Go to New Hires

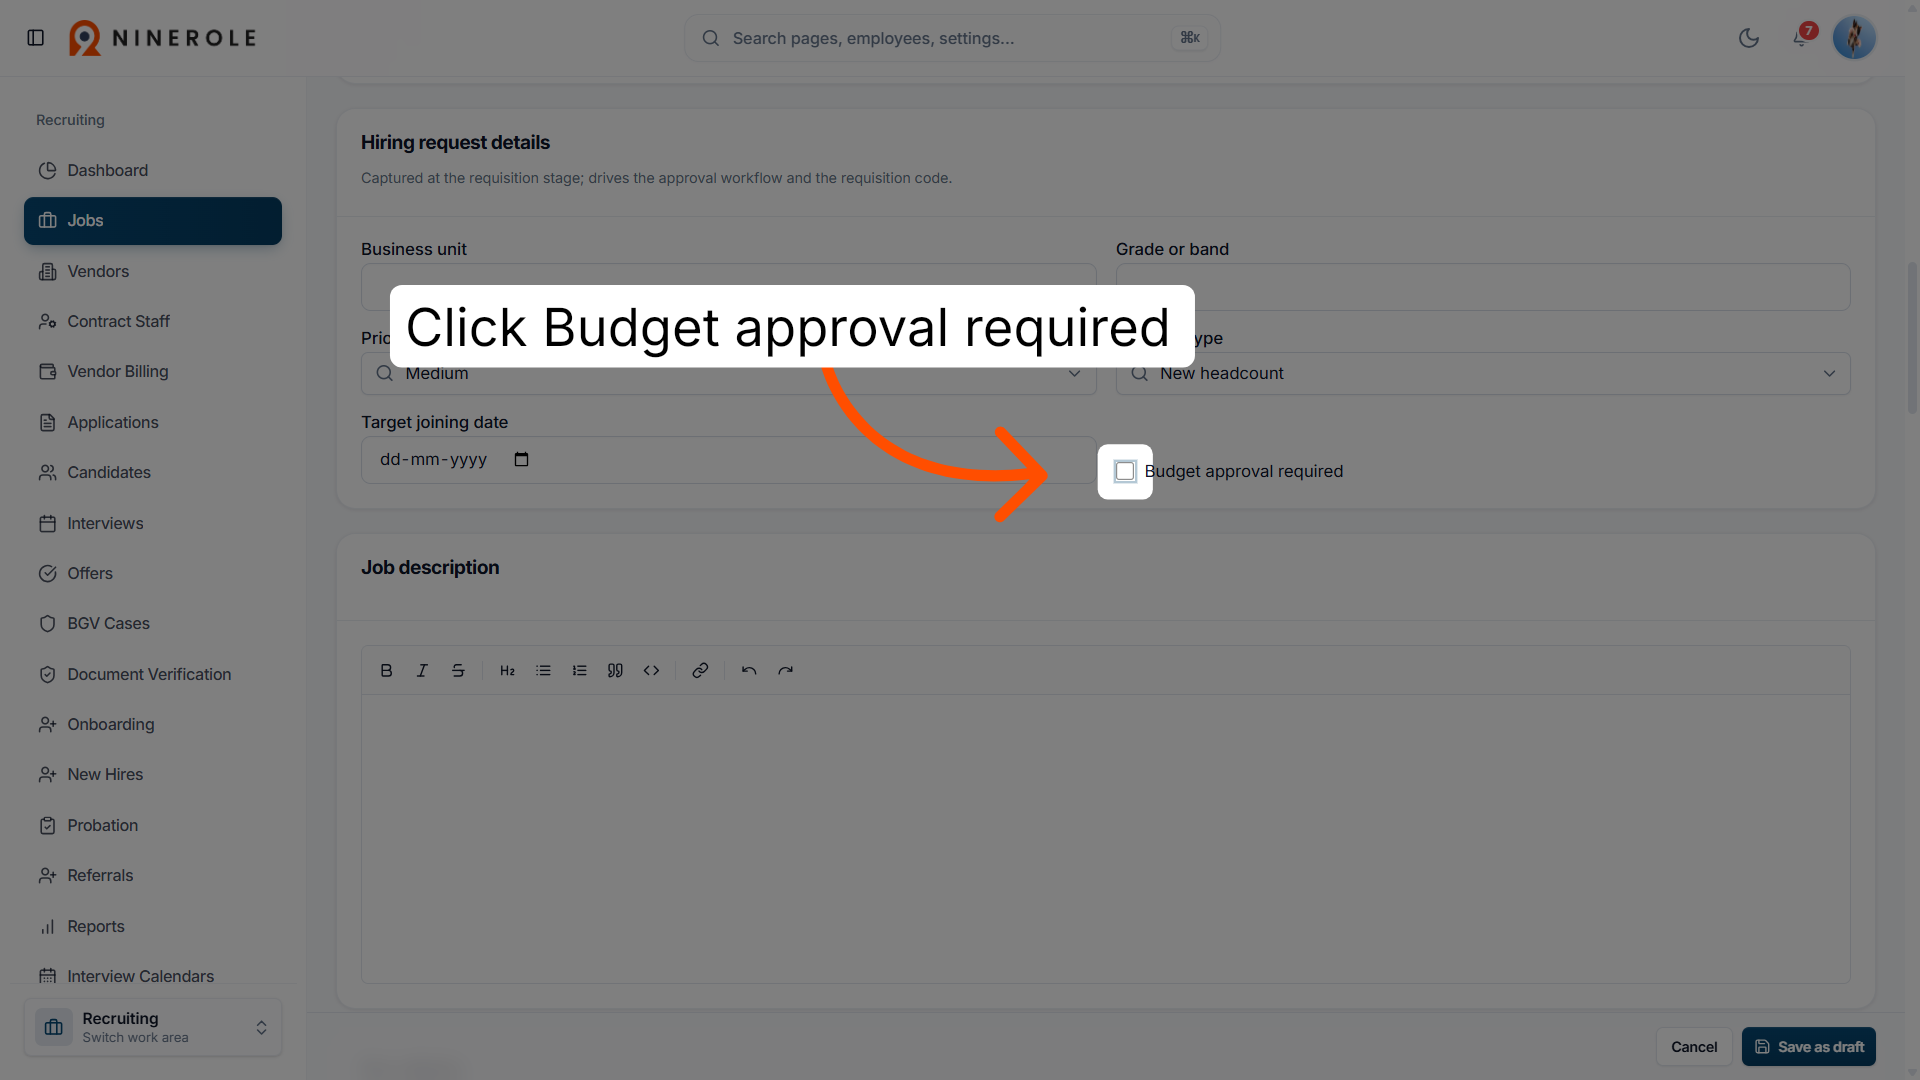153,774
